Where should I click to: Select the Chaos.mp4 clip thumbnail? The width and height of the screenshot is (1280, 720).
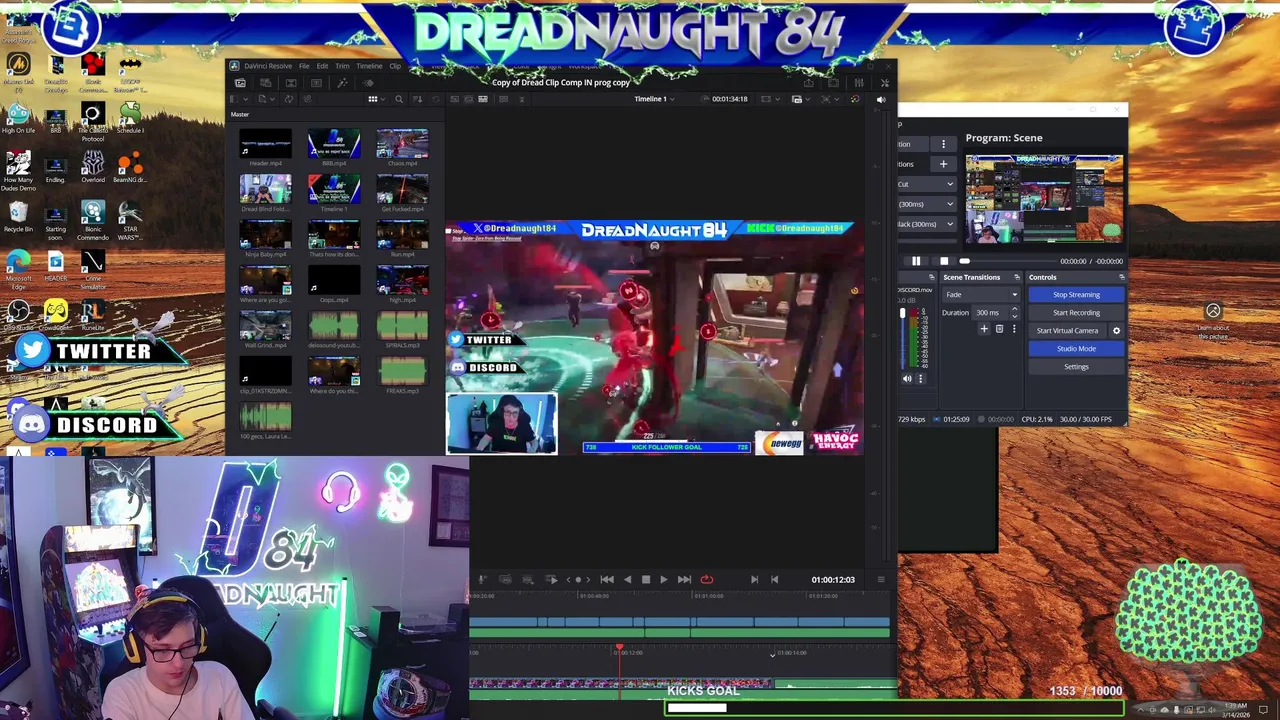[x=402, y=144]
